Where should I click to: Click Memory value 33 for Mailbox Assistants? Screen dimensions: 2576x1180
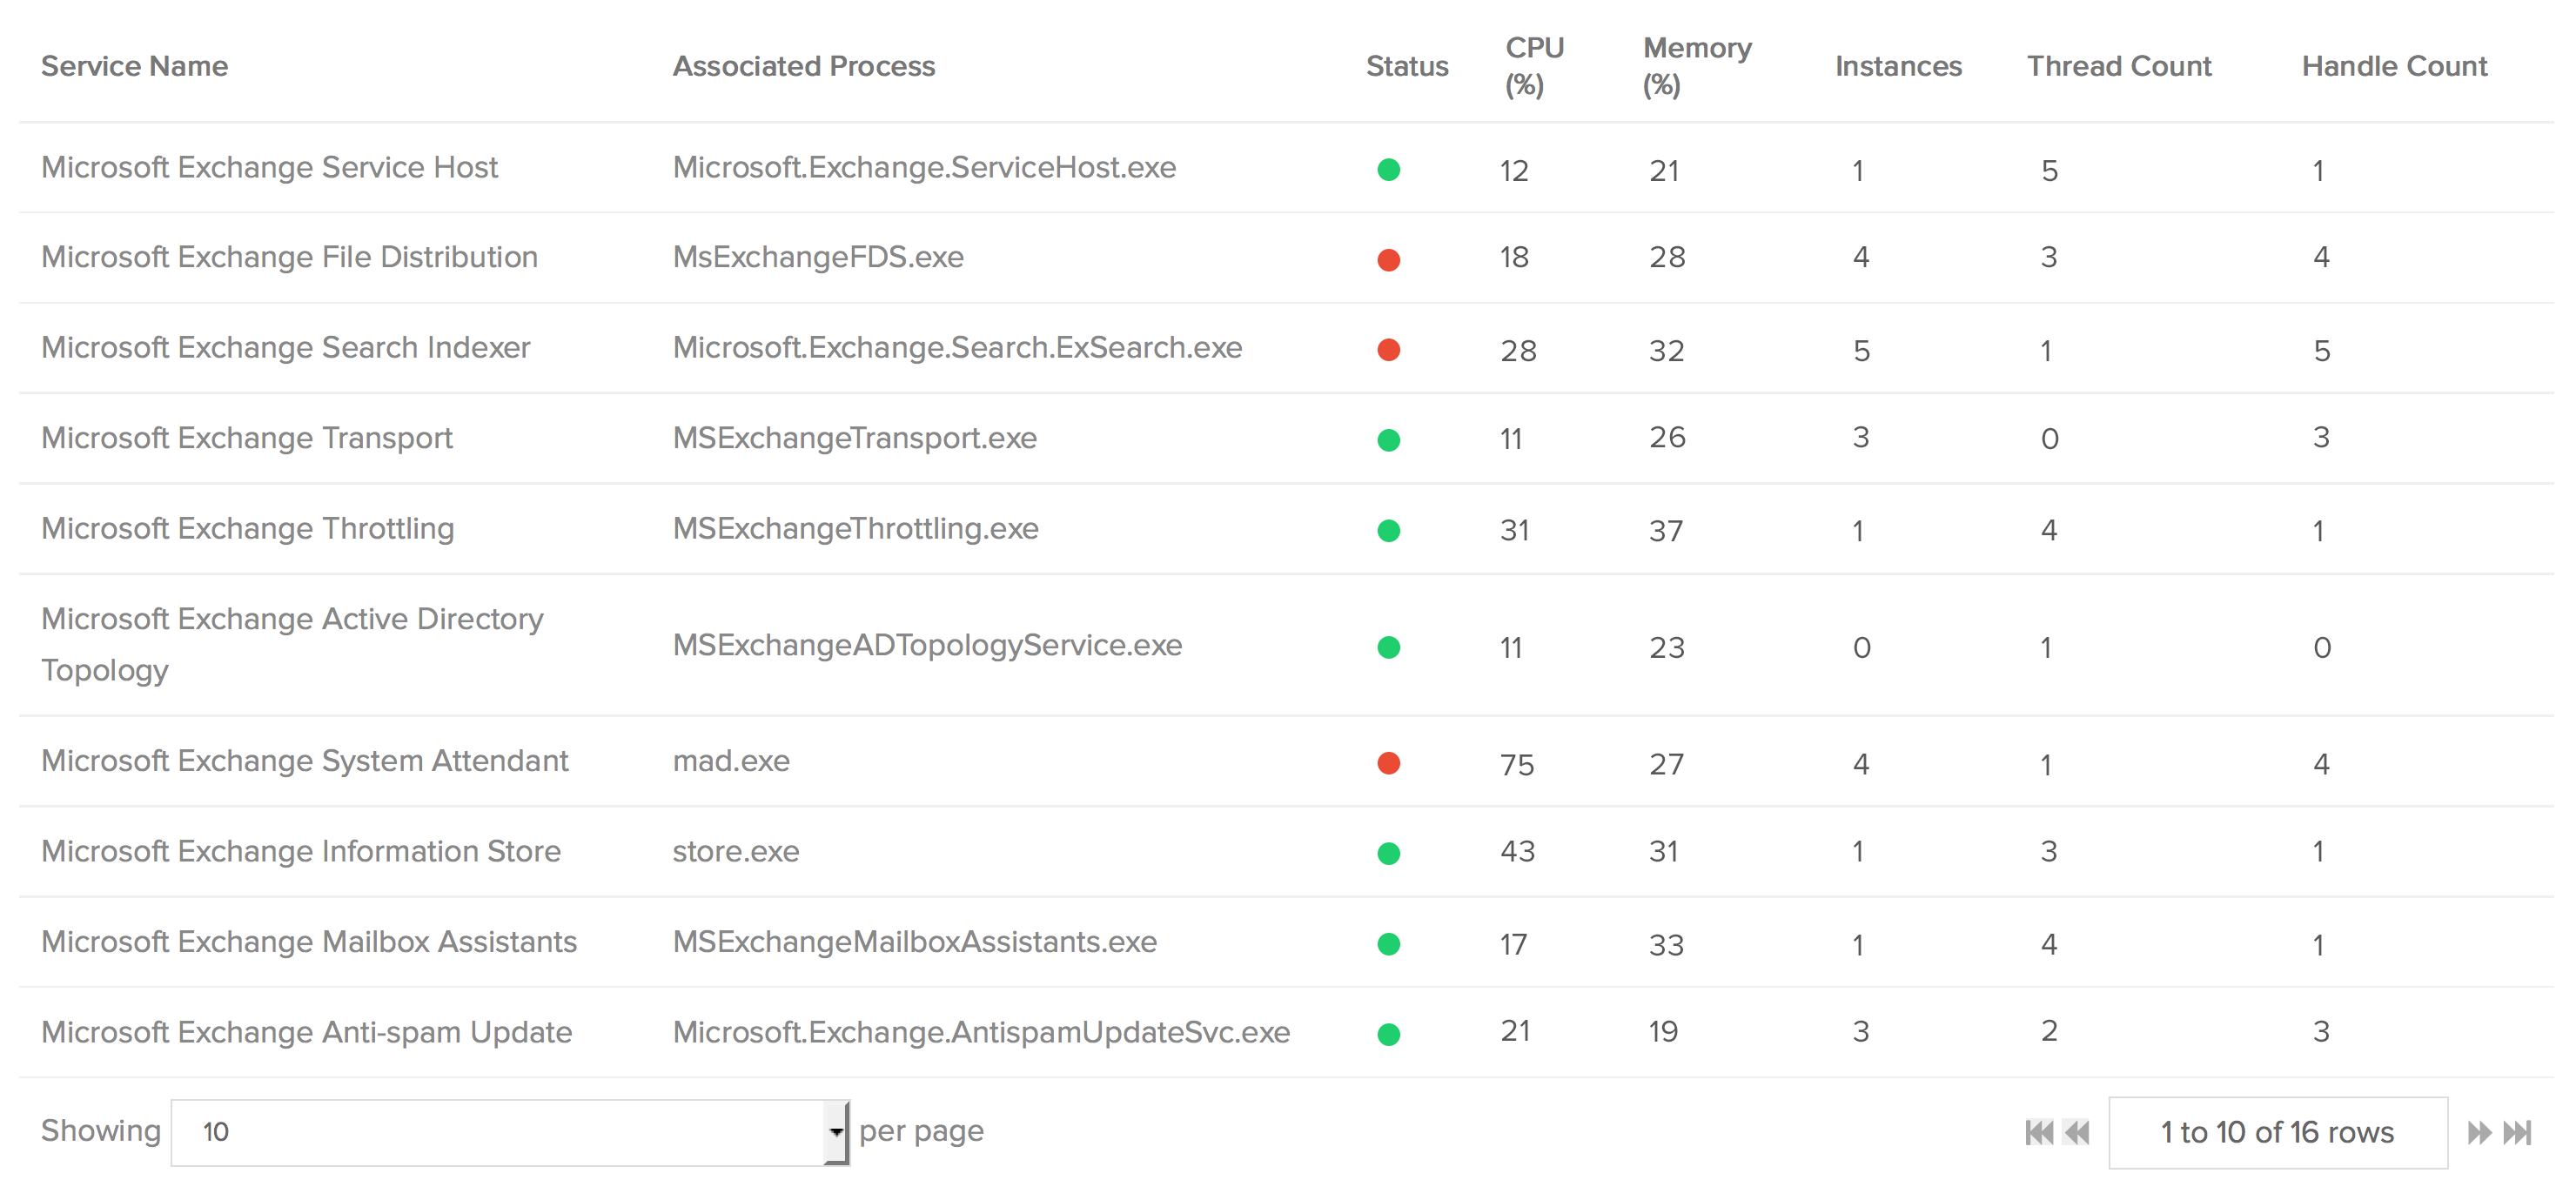(x=1666, y=945)
